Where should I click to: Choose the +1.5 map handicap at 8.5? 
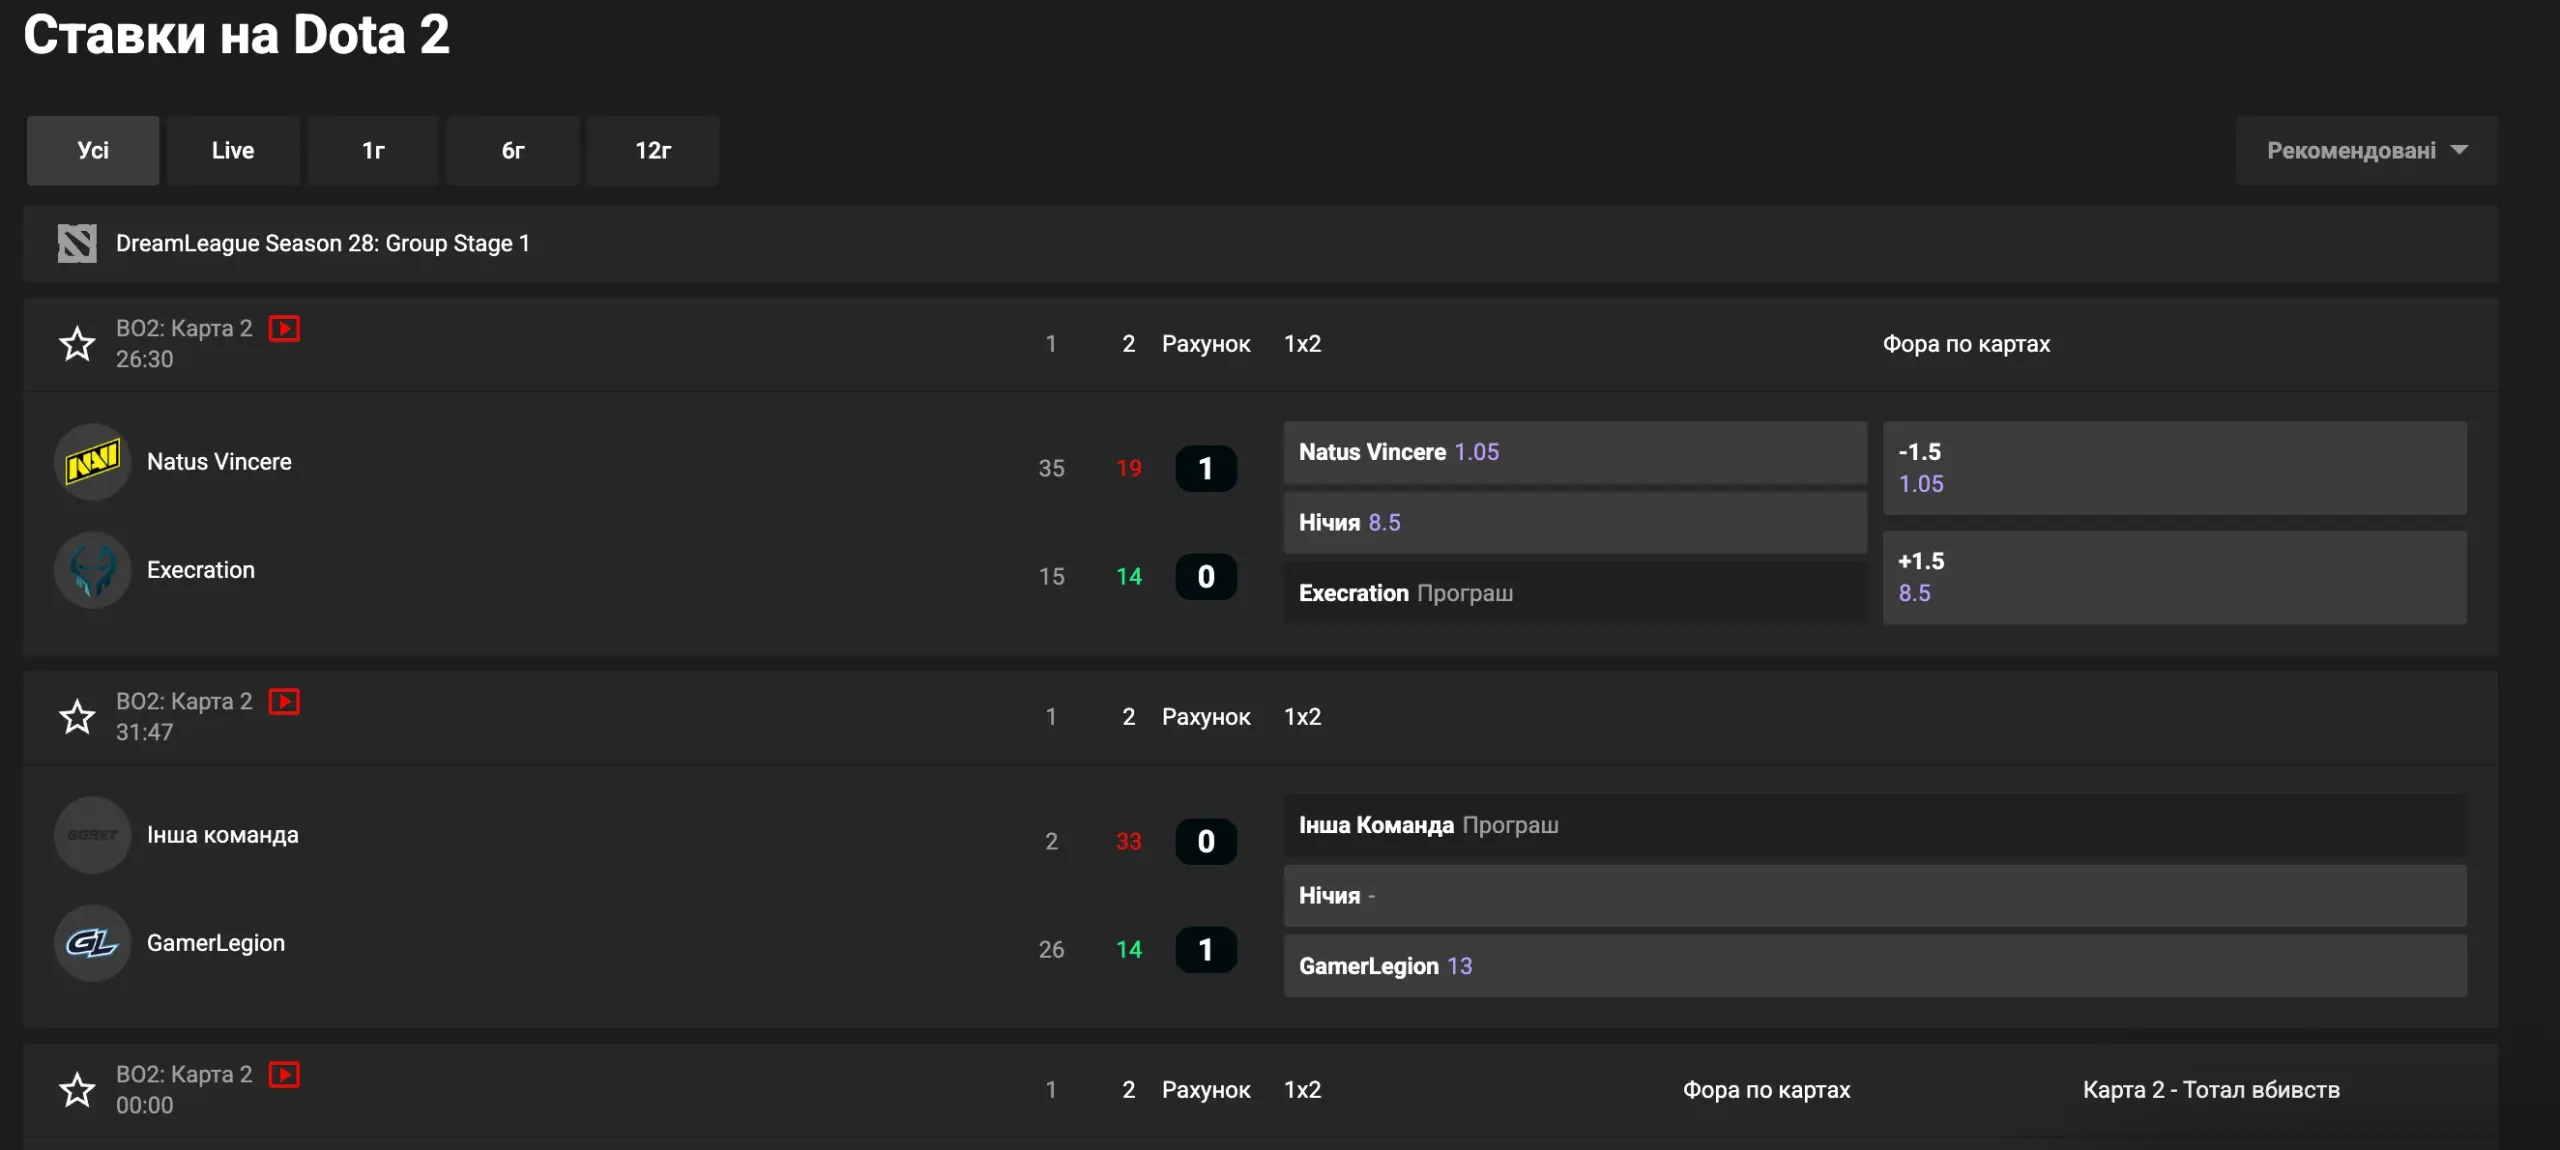coord(2174,577)
